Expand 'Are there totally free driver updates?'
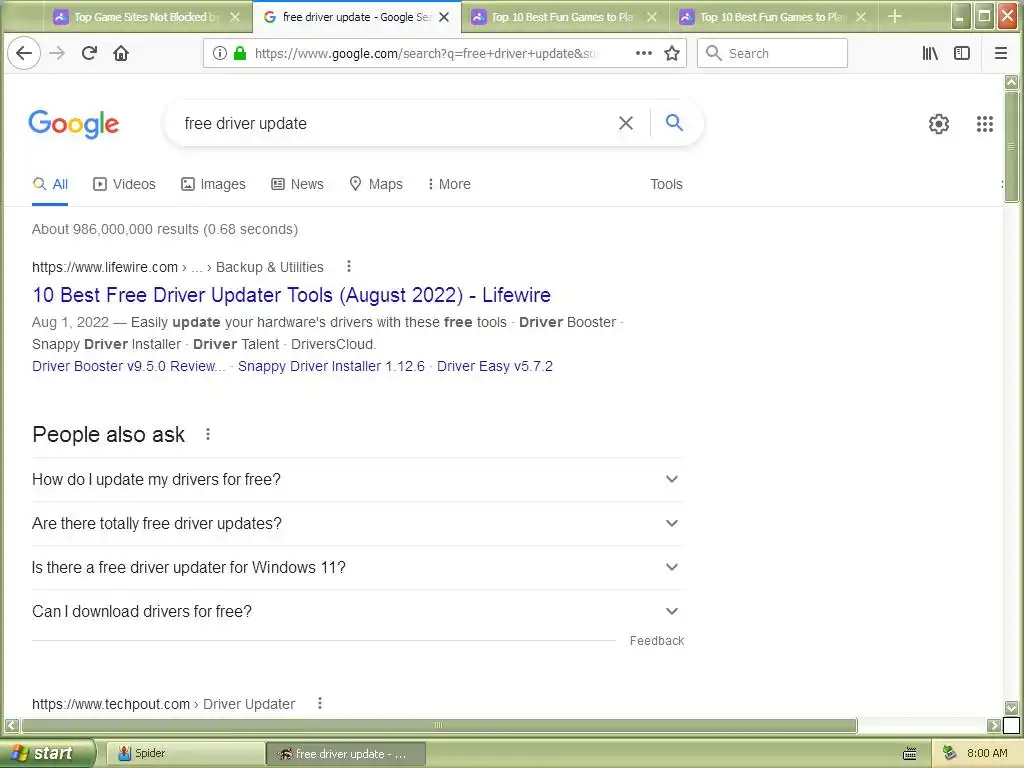The image size is (1024, 768). 357,523
